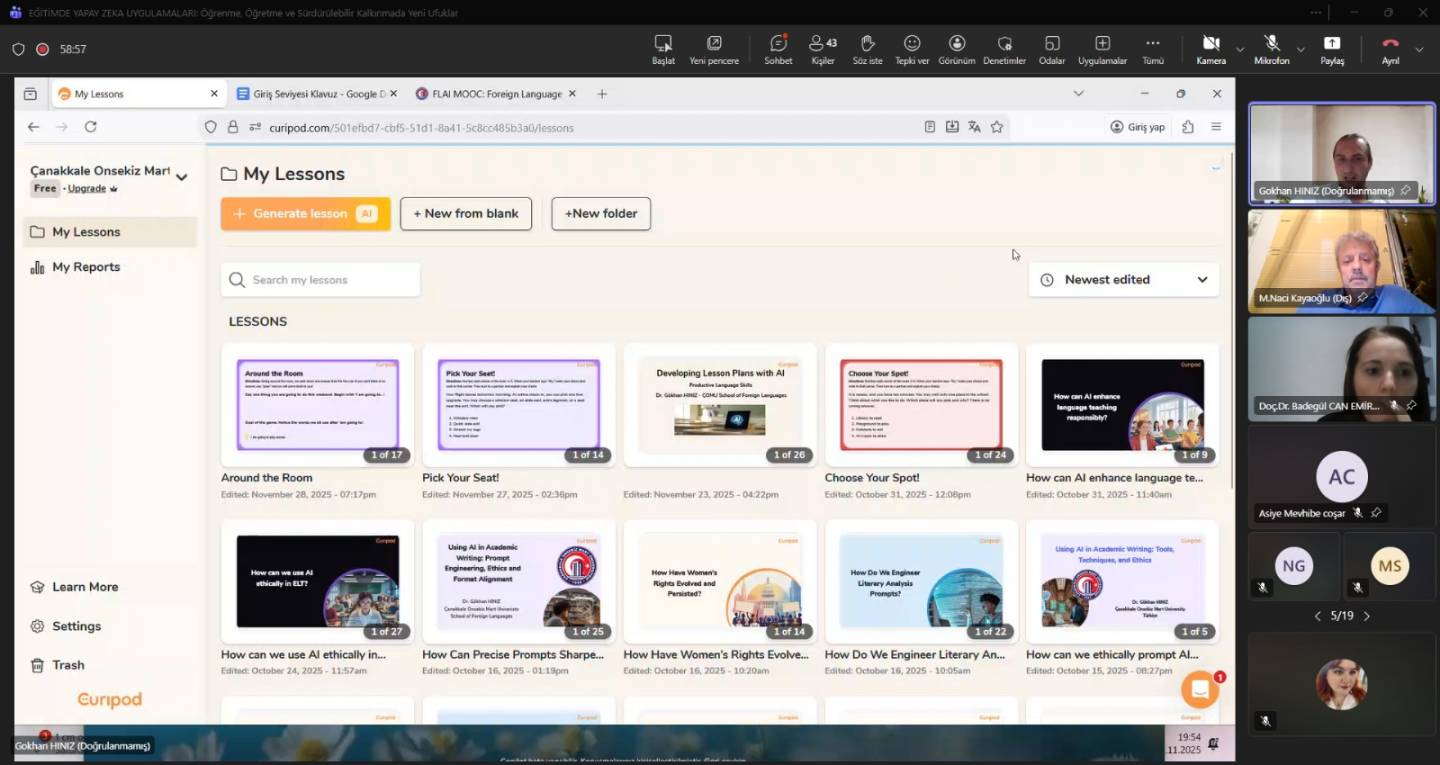This screenshot has height=765, width=1440.
Task: Click the Search my lessons field
Action: [320, 280]
